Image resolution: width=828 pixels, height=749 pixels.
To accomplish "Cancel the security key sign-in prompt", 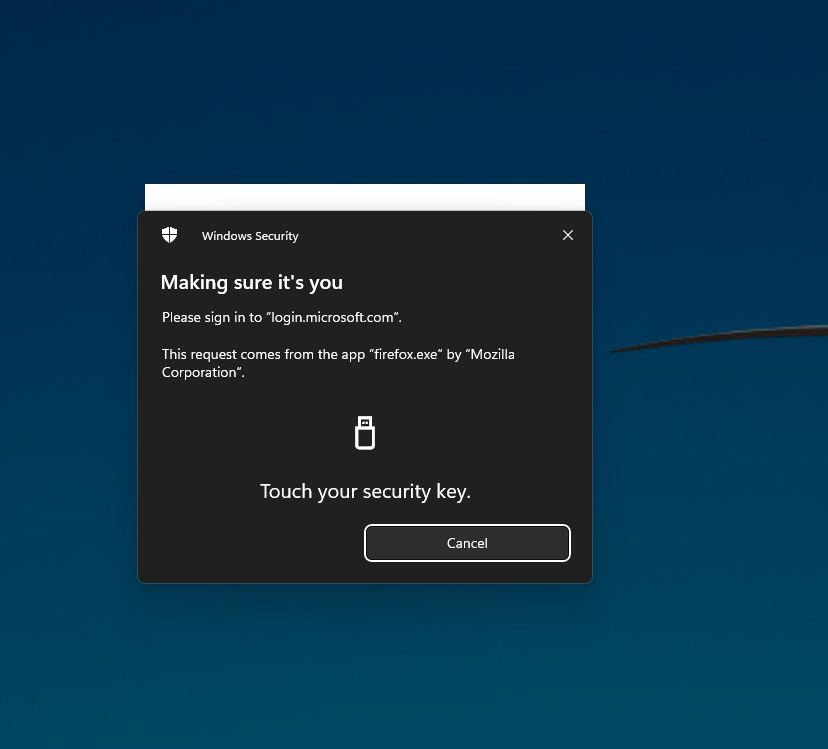I will [x=467, y=543].
